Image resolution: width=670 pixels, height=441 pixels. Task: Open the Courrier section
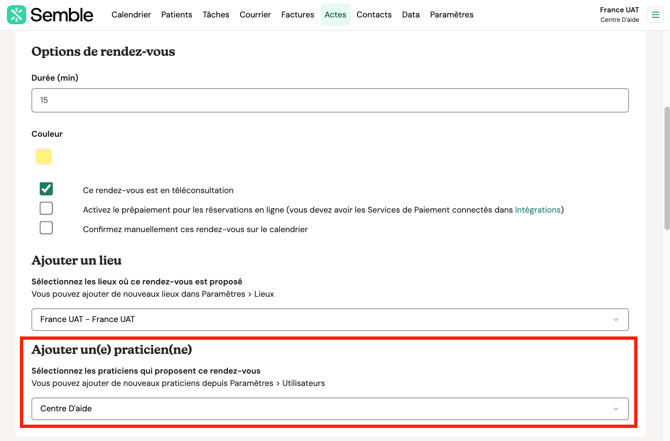click(255, 15)
